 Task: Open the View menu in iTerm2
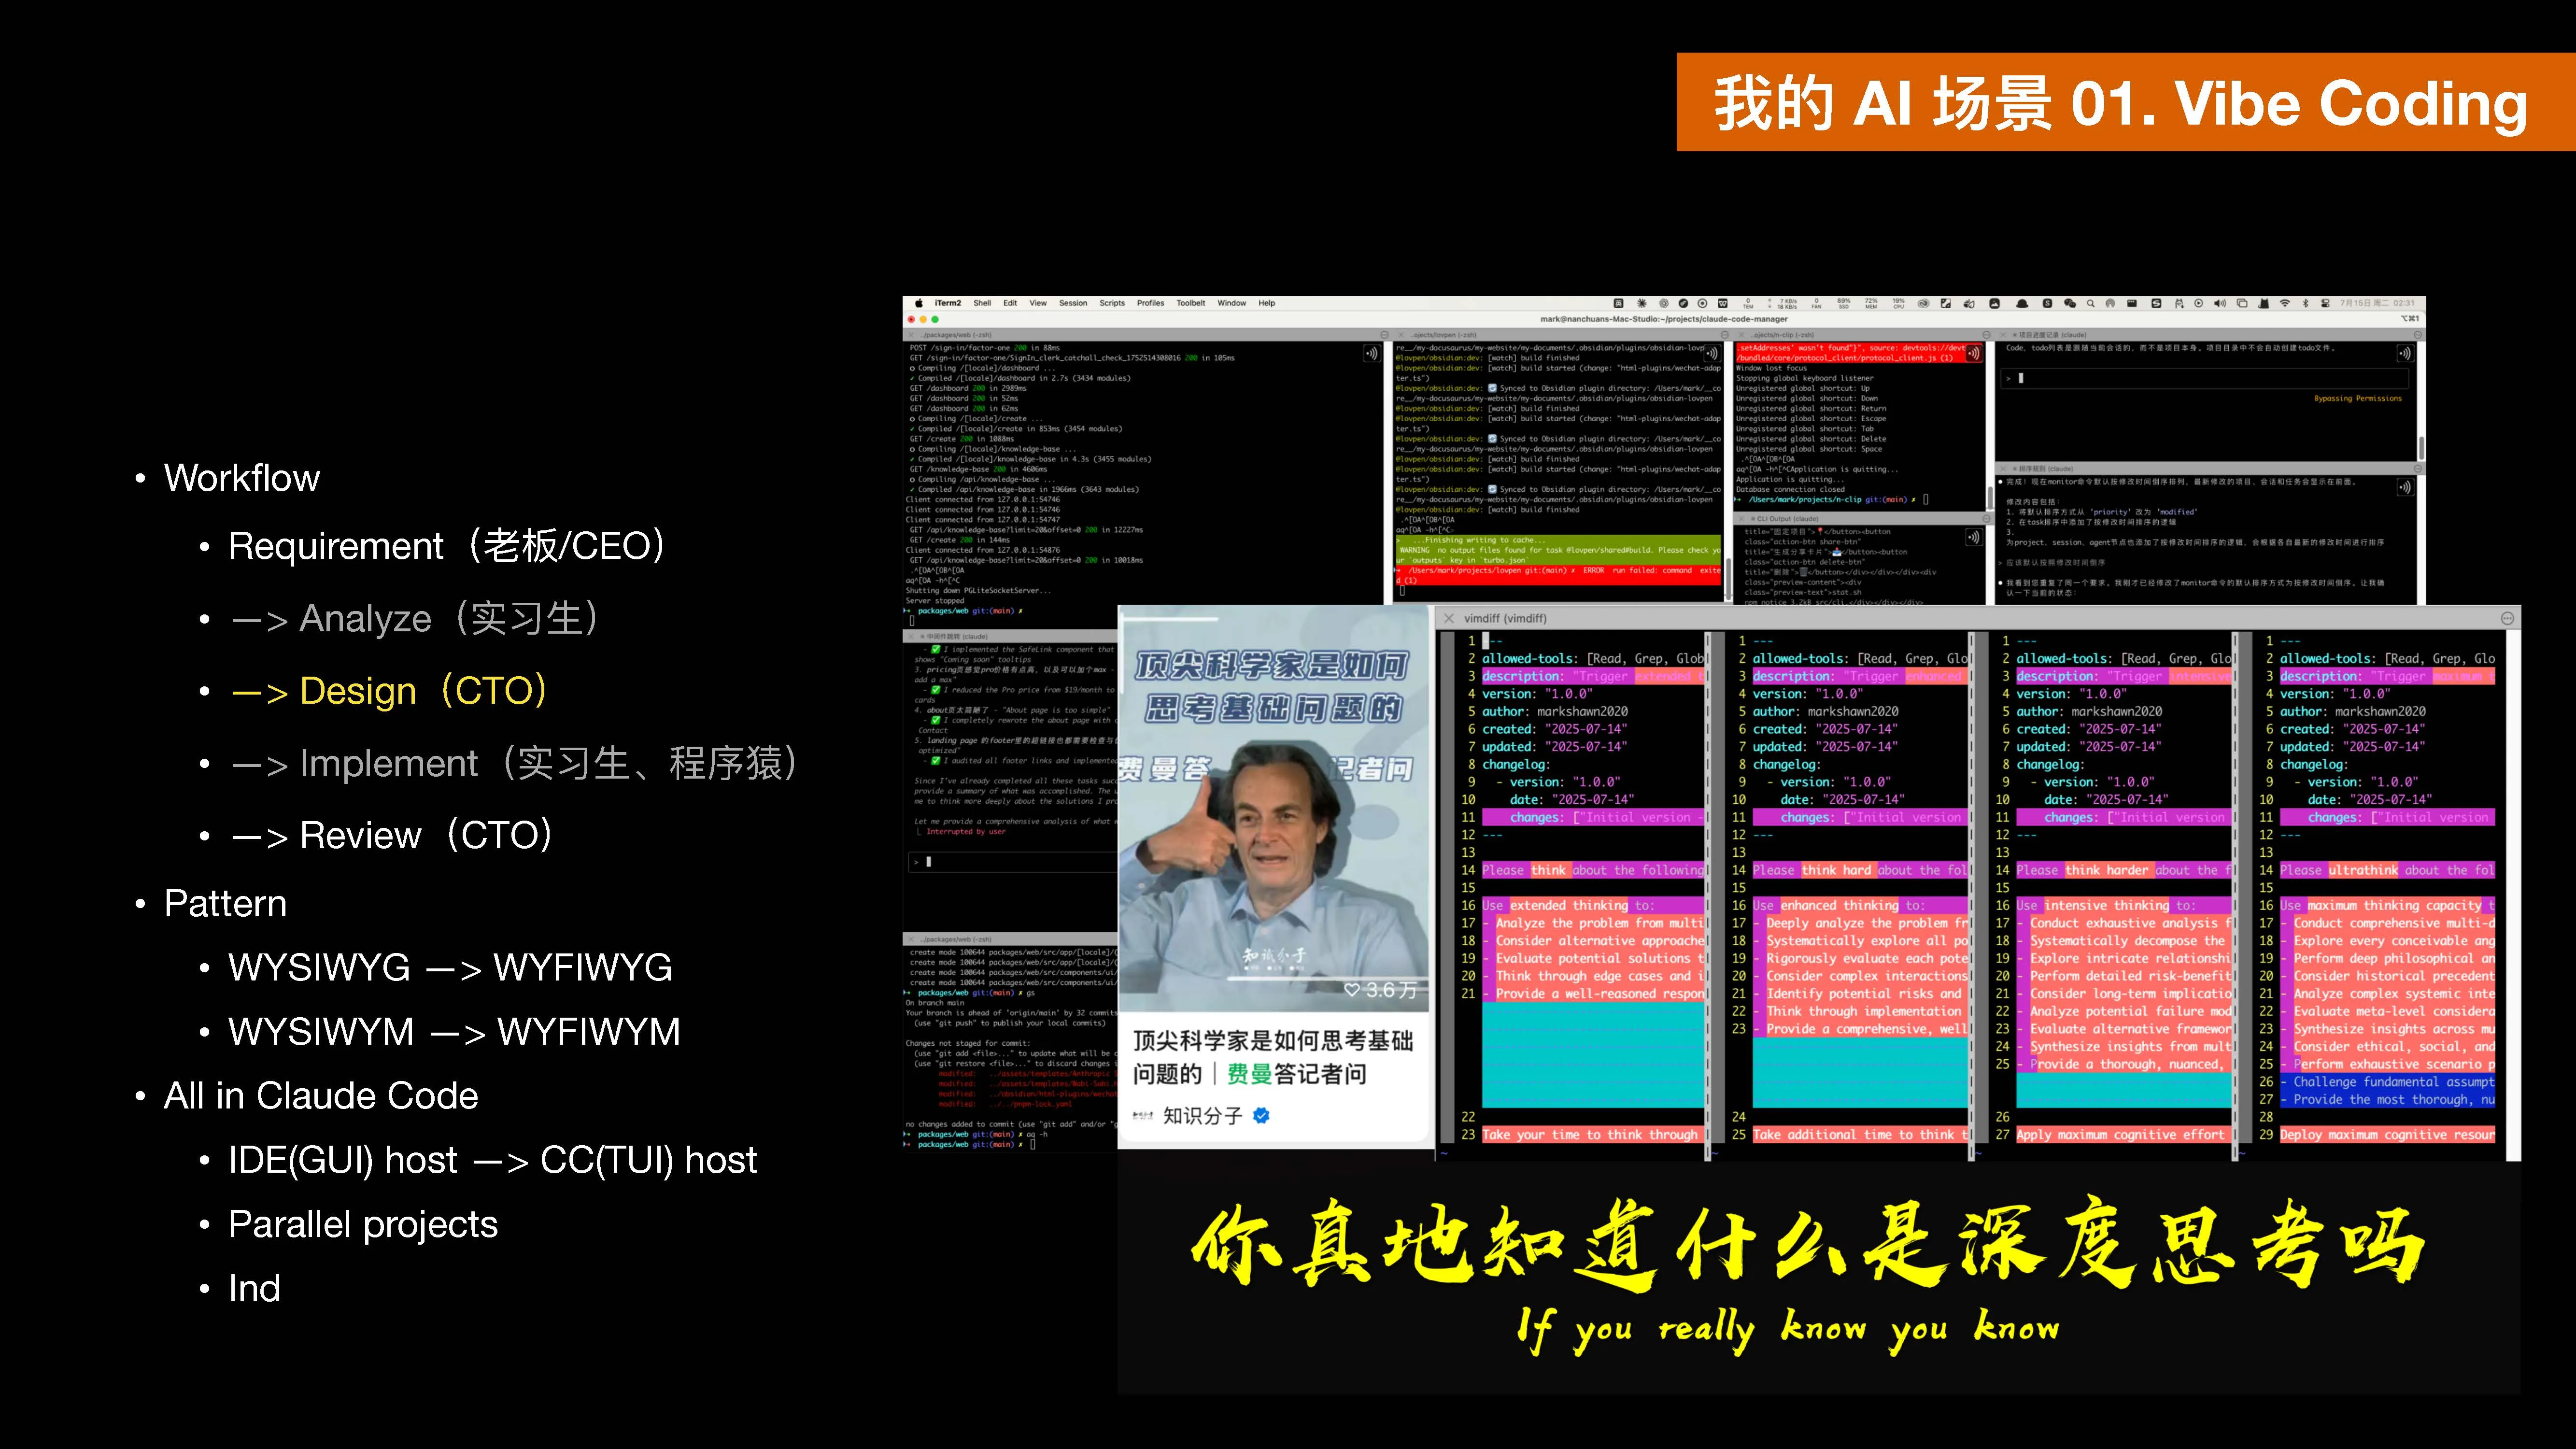(1038, 303)
